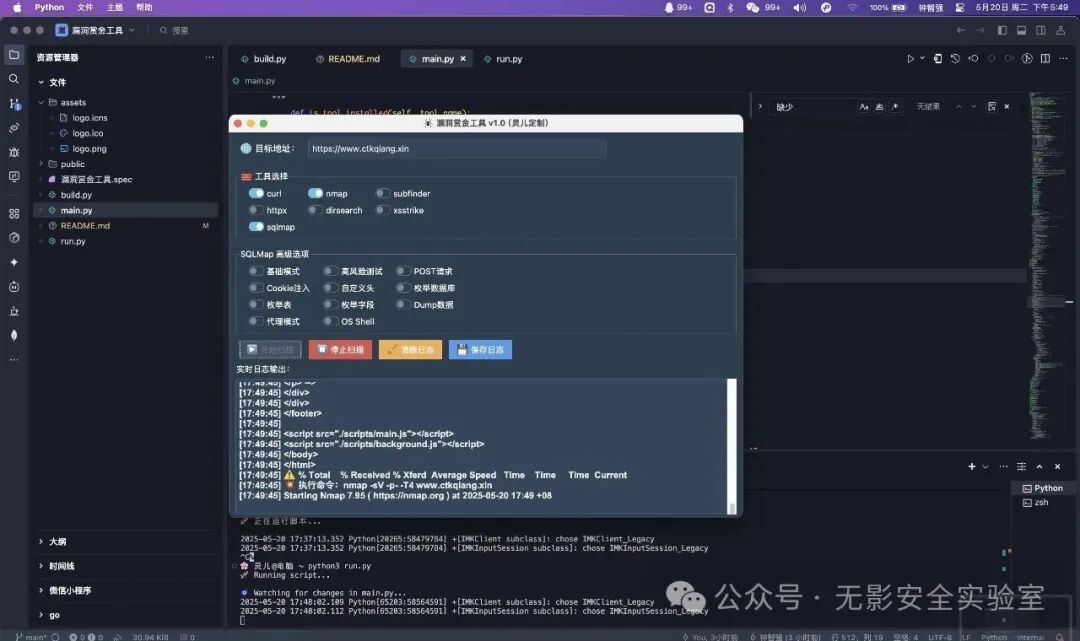The height and width of the screenshot is (641, 1080).
Task: Add a new terminal with the plus icon
Action: [x=972, y=467]
